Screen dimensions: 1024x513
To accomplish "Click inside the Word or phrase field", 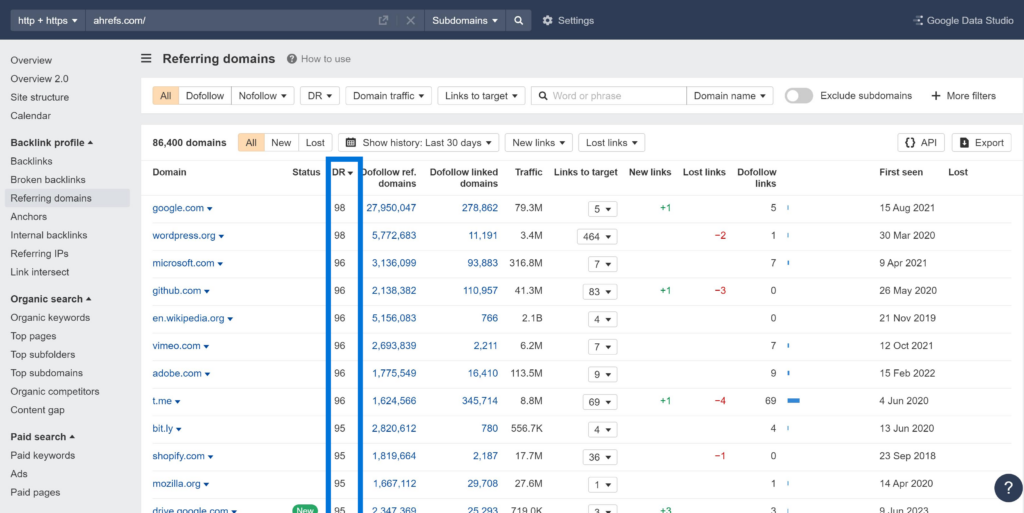I will pos(609,96).
